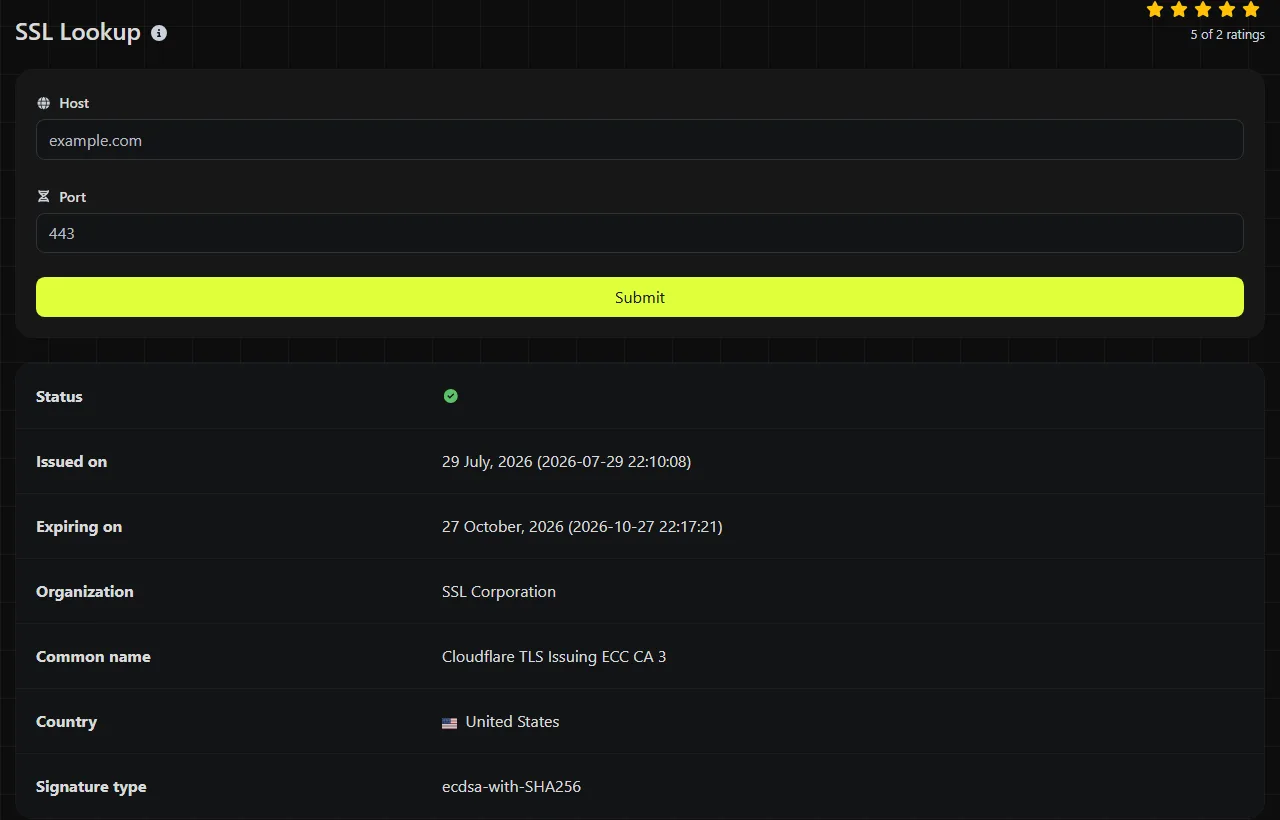The width and height of the screenshot is (1280, 820).
Task: Click the green status checkmark icon
Action: tap(450, 396)
